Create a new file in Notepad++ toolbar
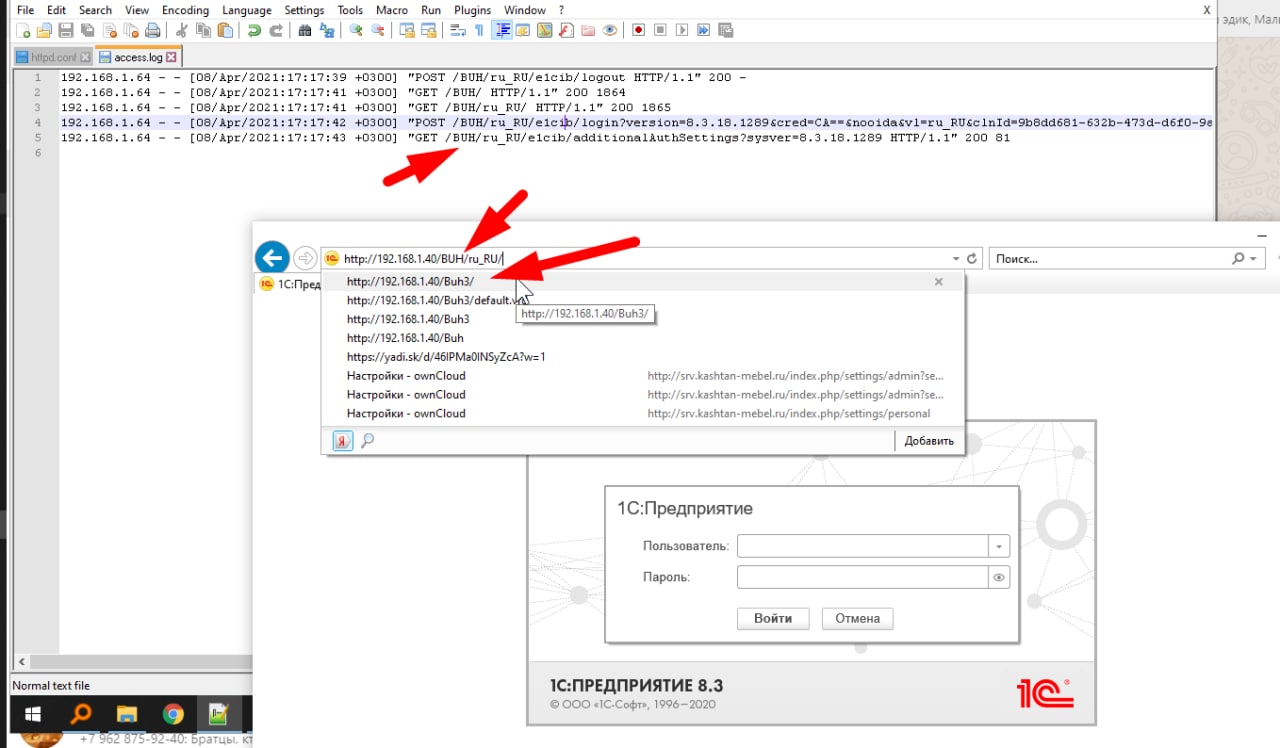The width and height of the screenshot is (1280, 748). [23, 30]
